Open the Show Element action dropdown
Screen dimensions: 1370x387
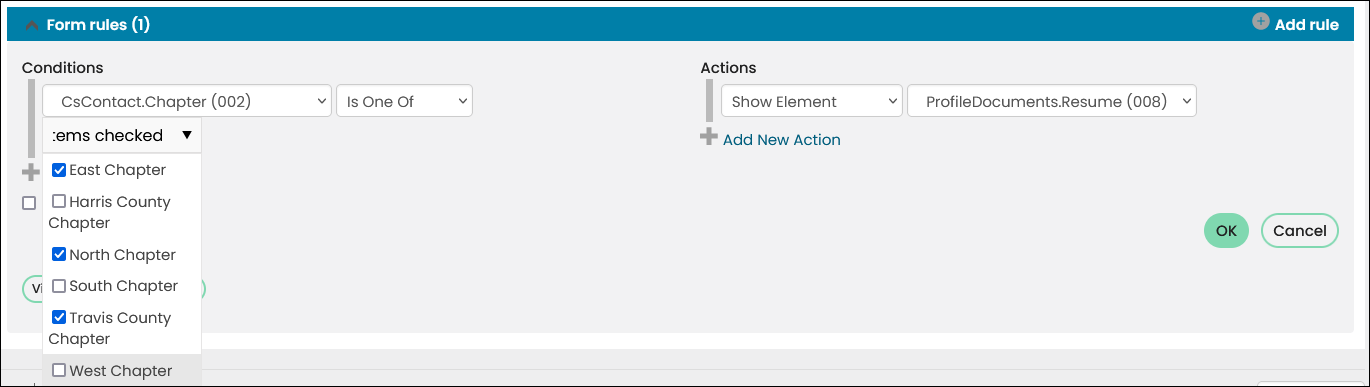pyautogui.click(x=812, y=101)
